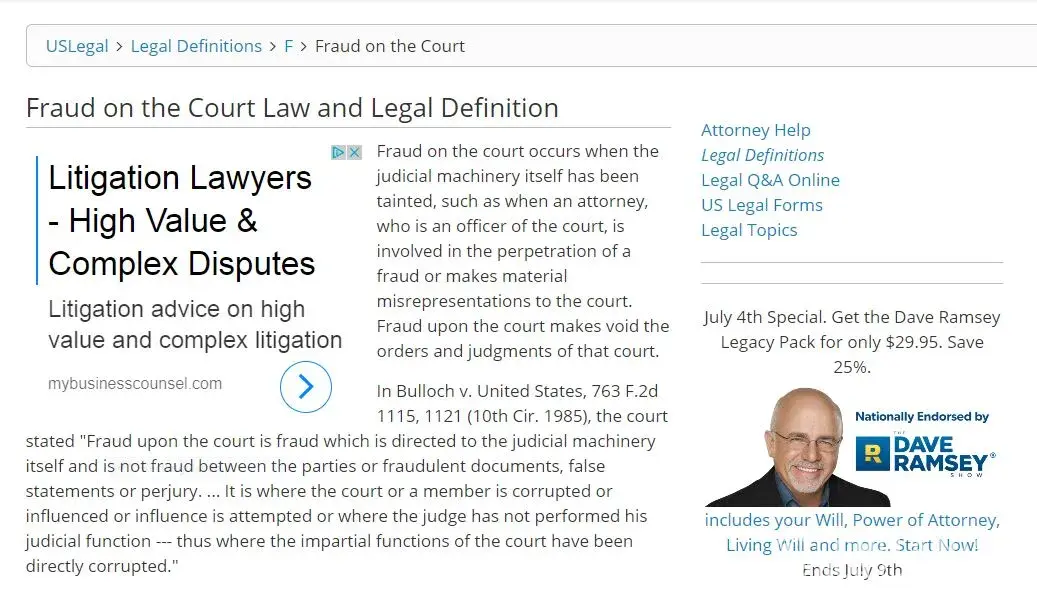Go to US Legal Forms
This screenshot has height=601, width=1037.
click(761, 205)
